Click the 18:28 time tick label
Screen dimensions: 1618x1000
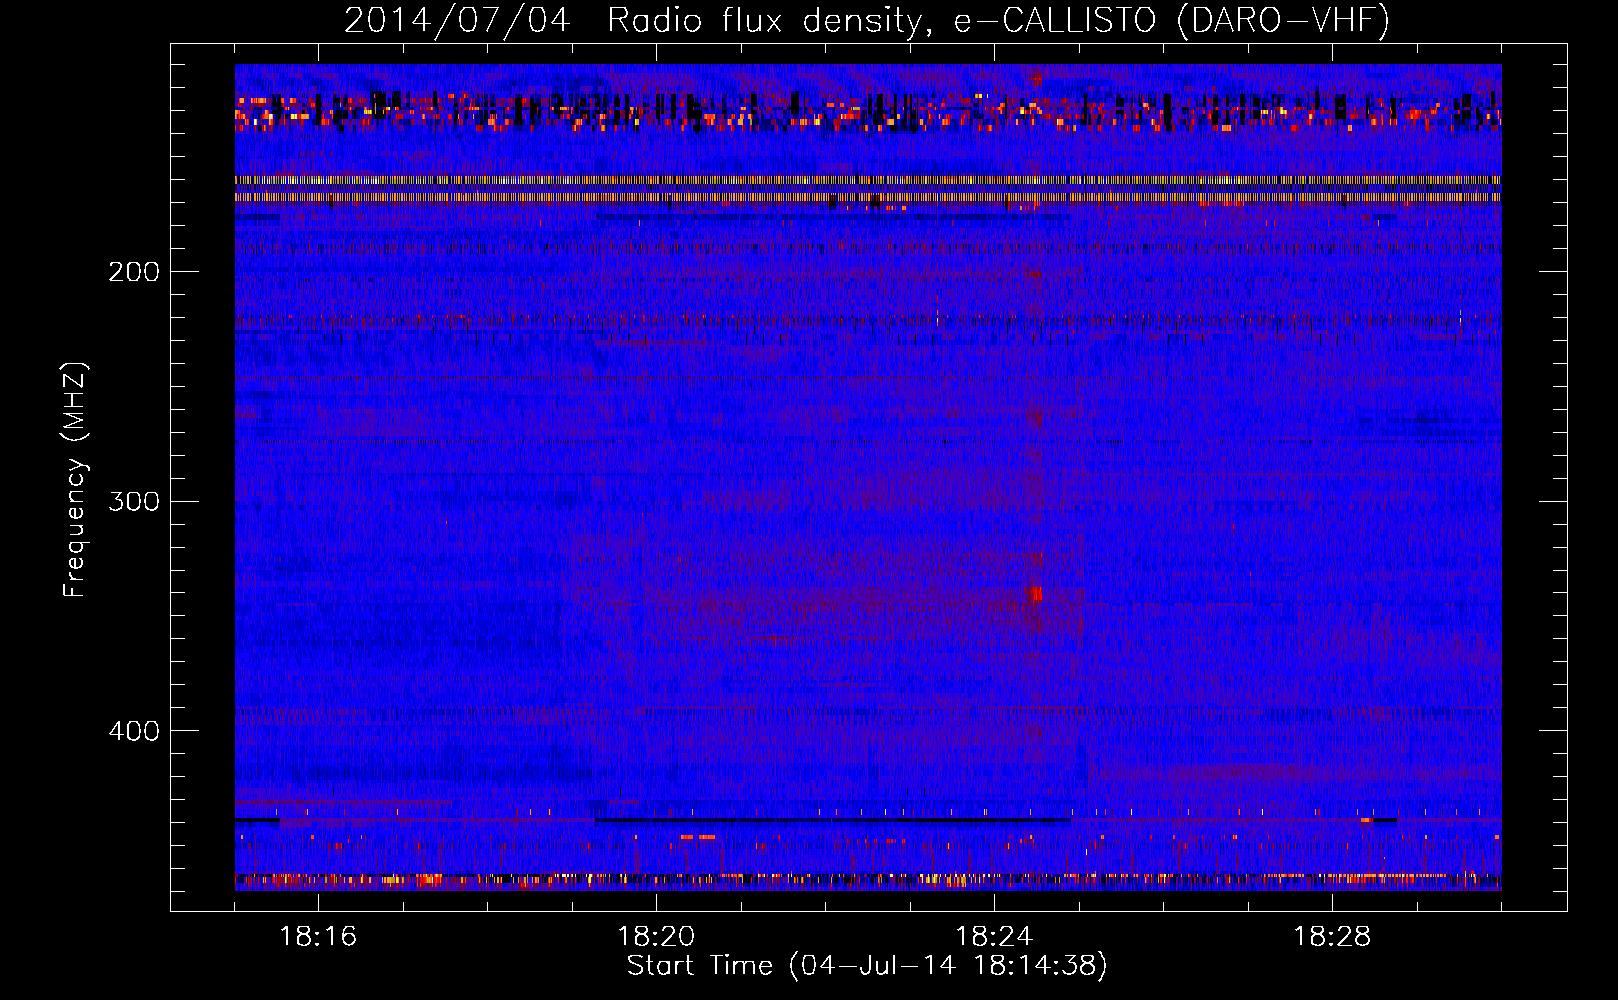[1332, 937]
